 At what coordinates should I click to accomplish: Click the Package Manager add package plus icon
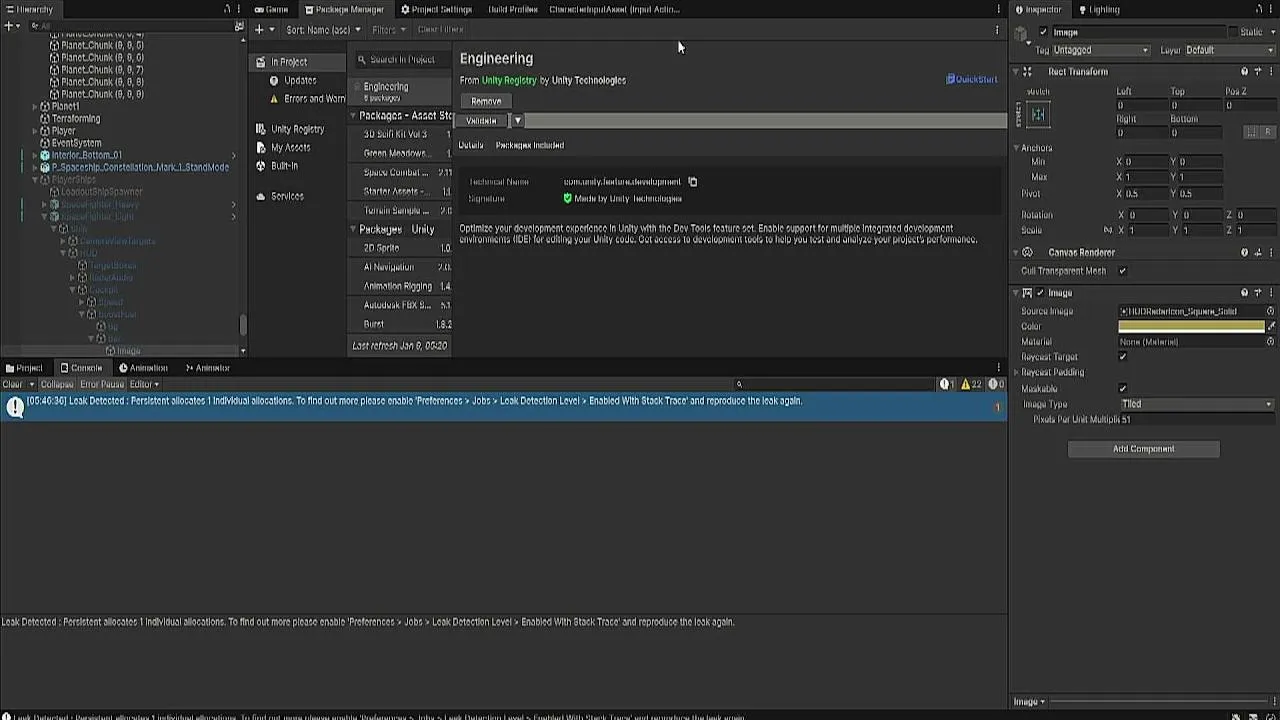click(x=259, y=30)
